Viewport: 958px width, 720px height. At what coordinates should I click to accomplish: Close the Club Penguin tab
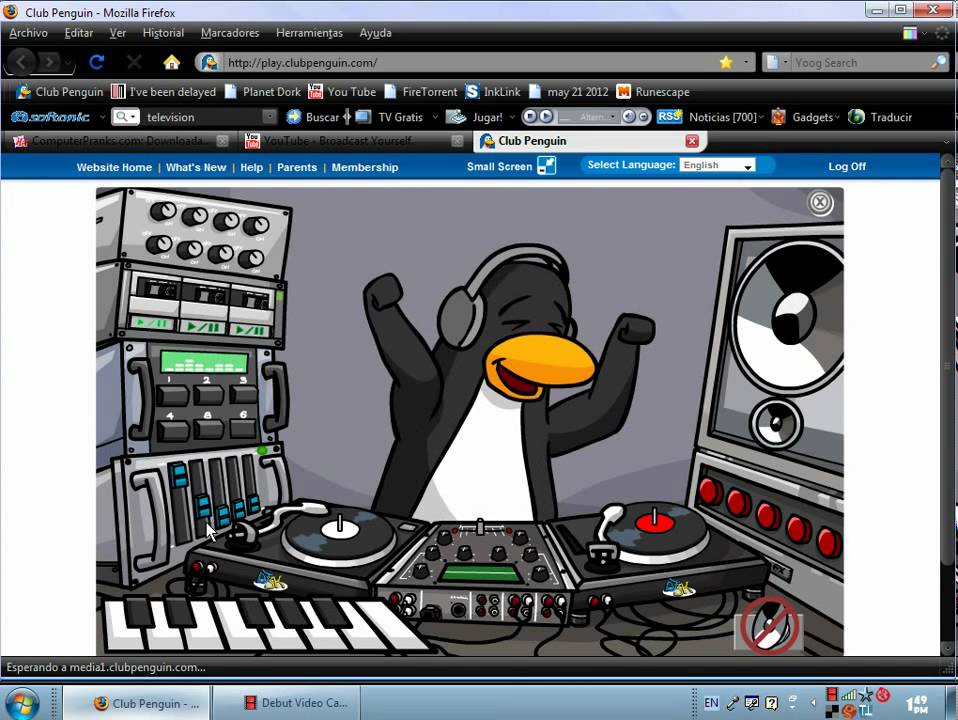pos(692,141)
